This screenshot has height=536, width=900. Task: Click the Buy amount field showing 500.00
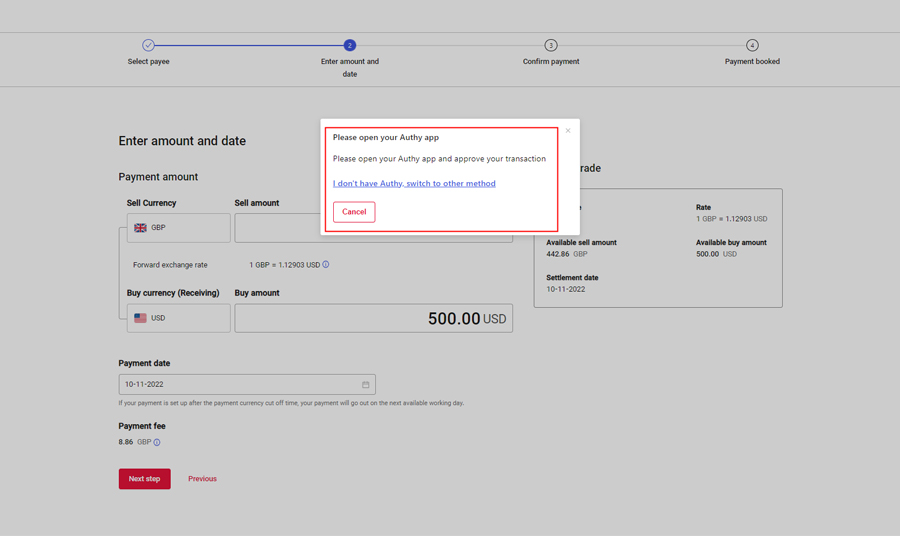(x=373, y=318)
